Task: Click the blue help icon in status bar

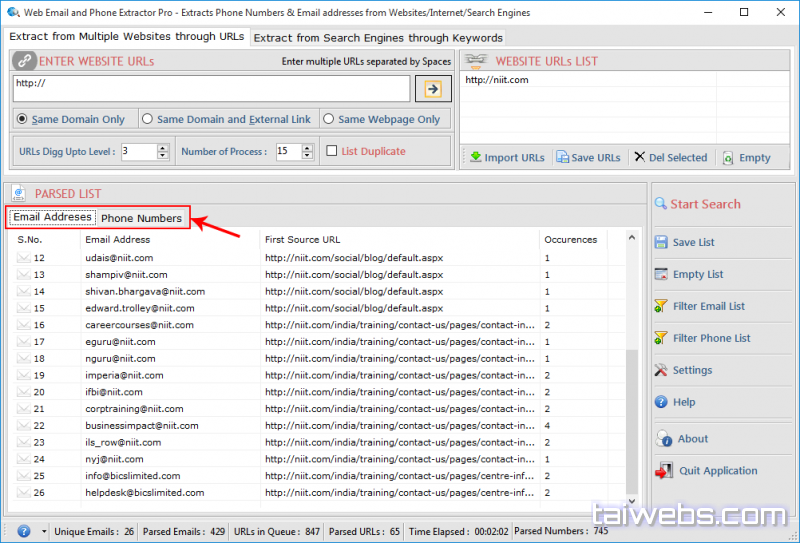Action: pos(24,531)
